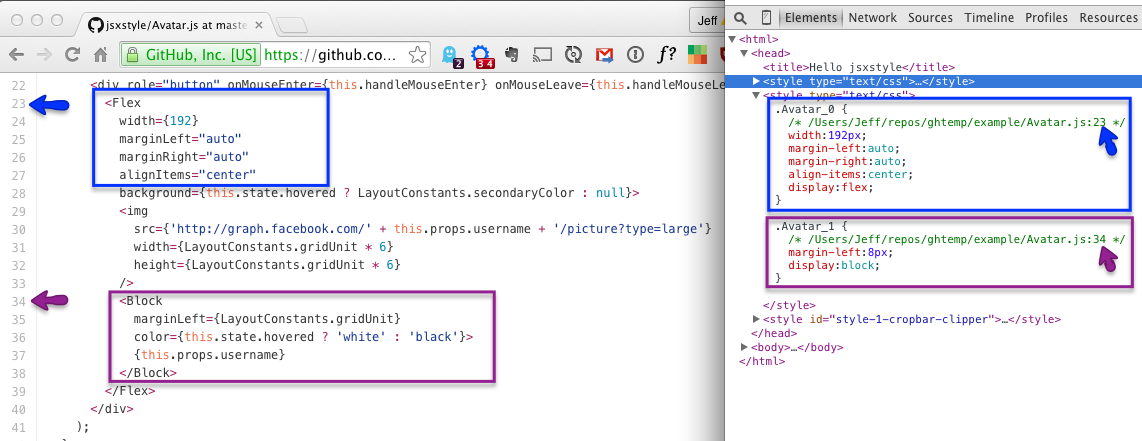
Task: Open the colored squares extension icon
Action: tap(698, 55)
